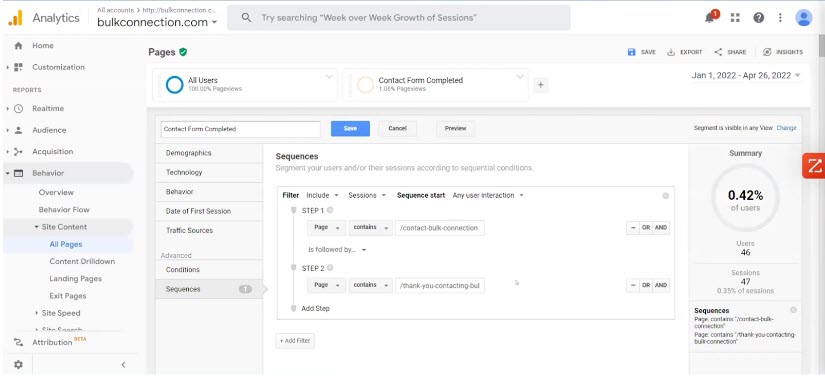
Task: Click the Cancel button
Action: [x=397, y=129]
